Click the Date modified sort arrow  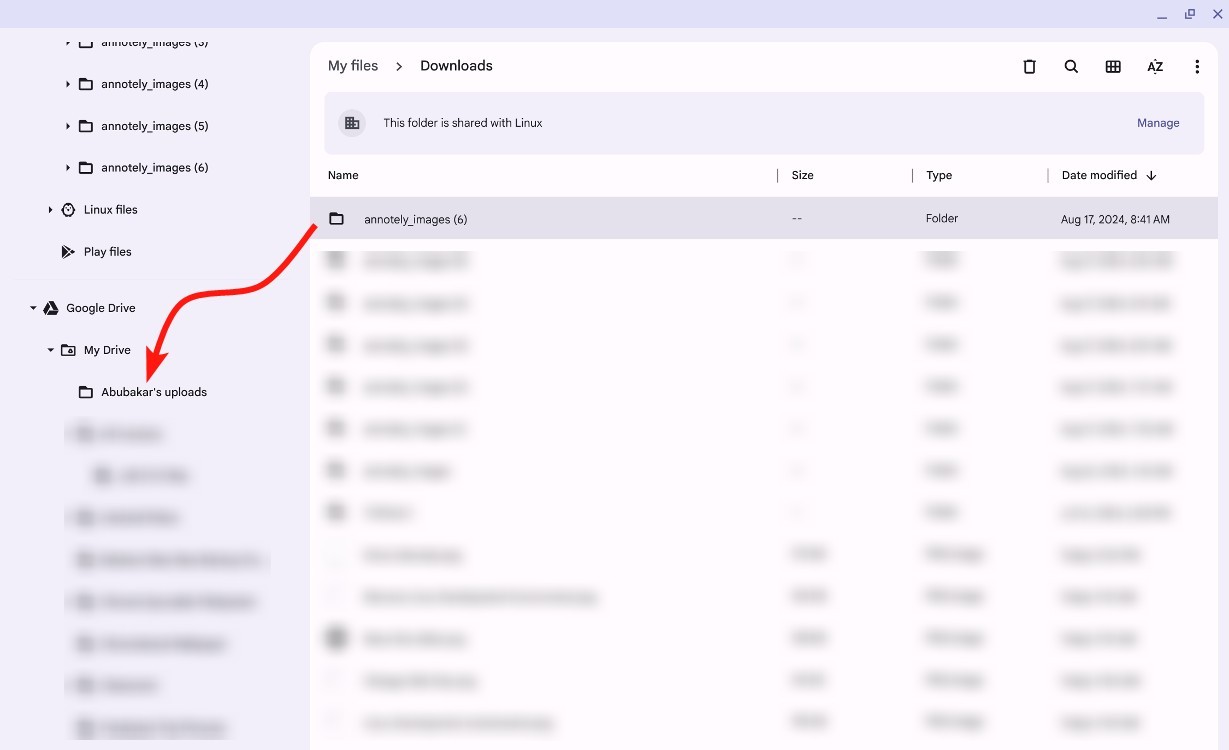(x=1151, y=175)
